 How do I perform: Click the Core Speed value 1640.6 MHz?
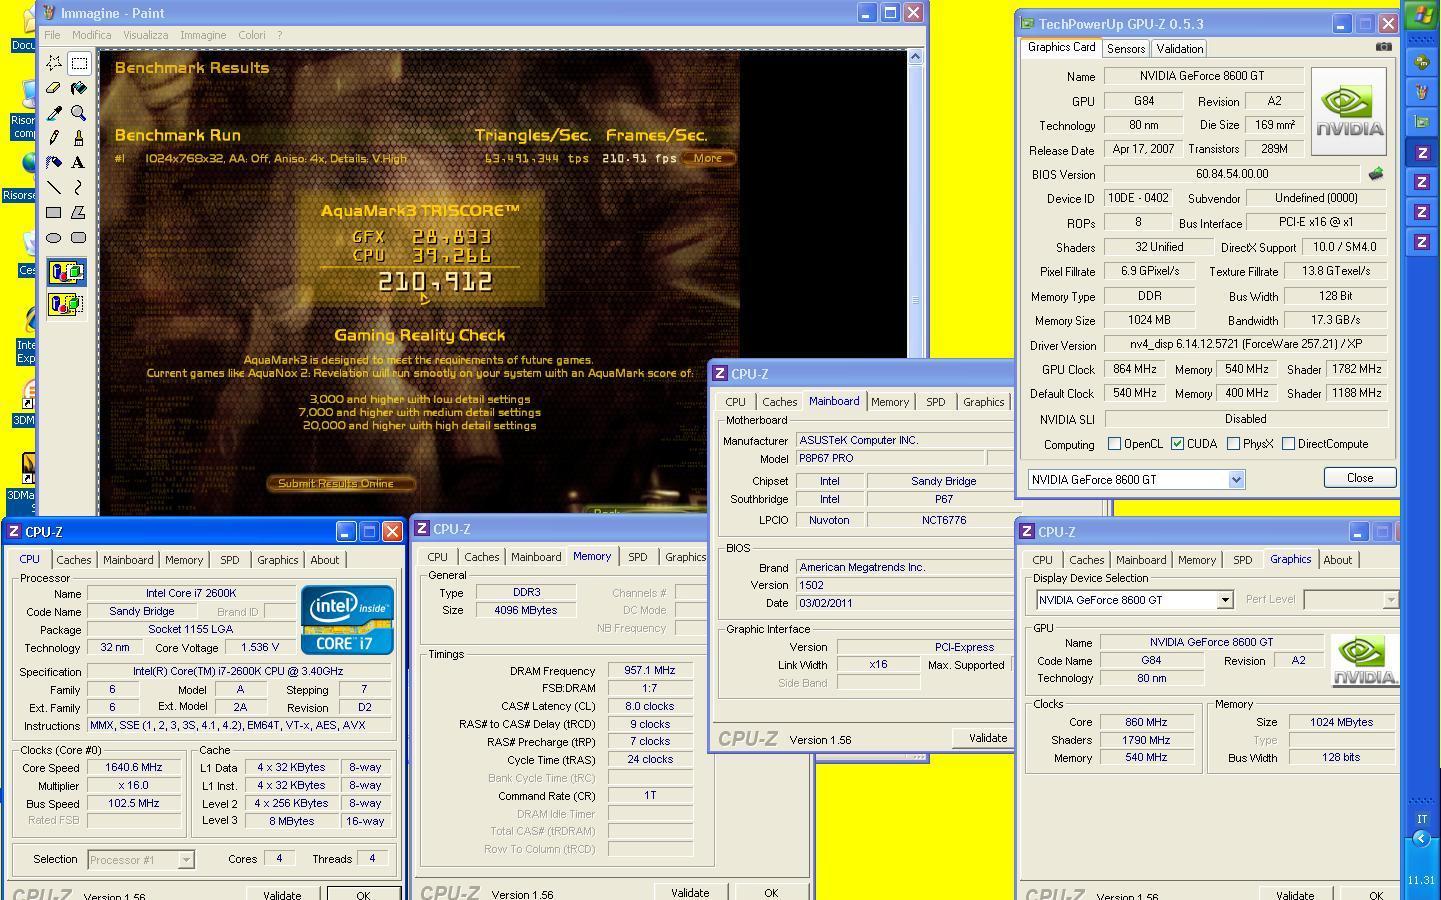pos(134,768)
